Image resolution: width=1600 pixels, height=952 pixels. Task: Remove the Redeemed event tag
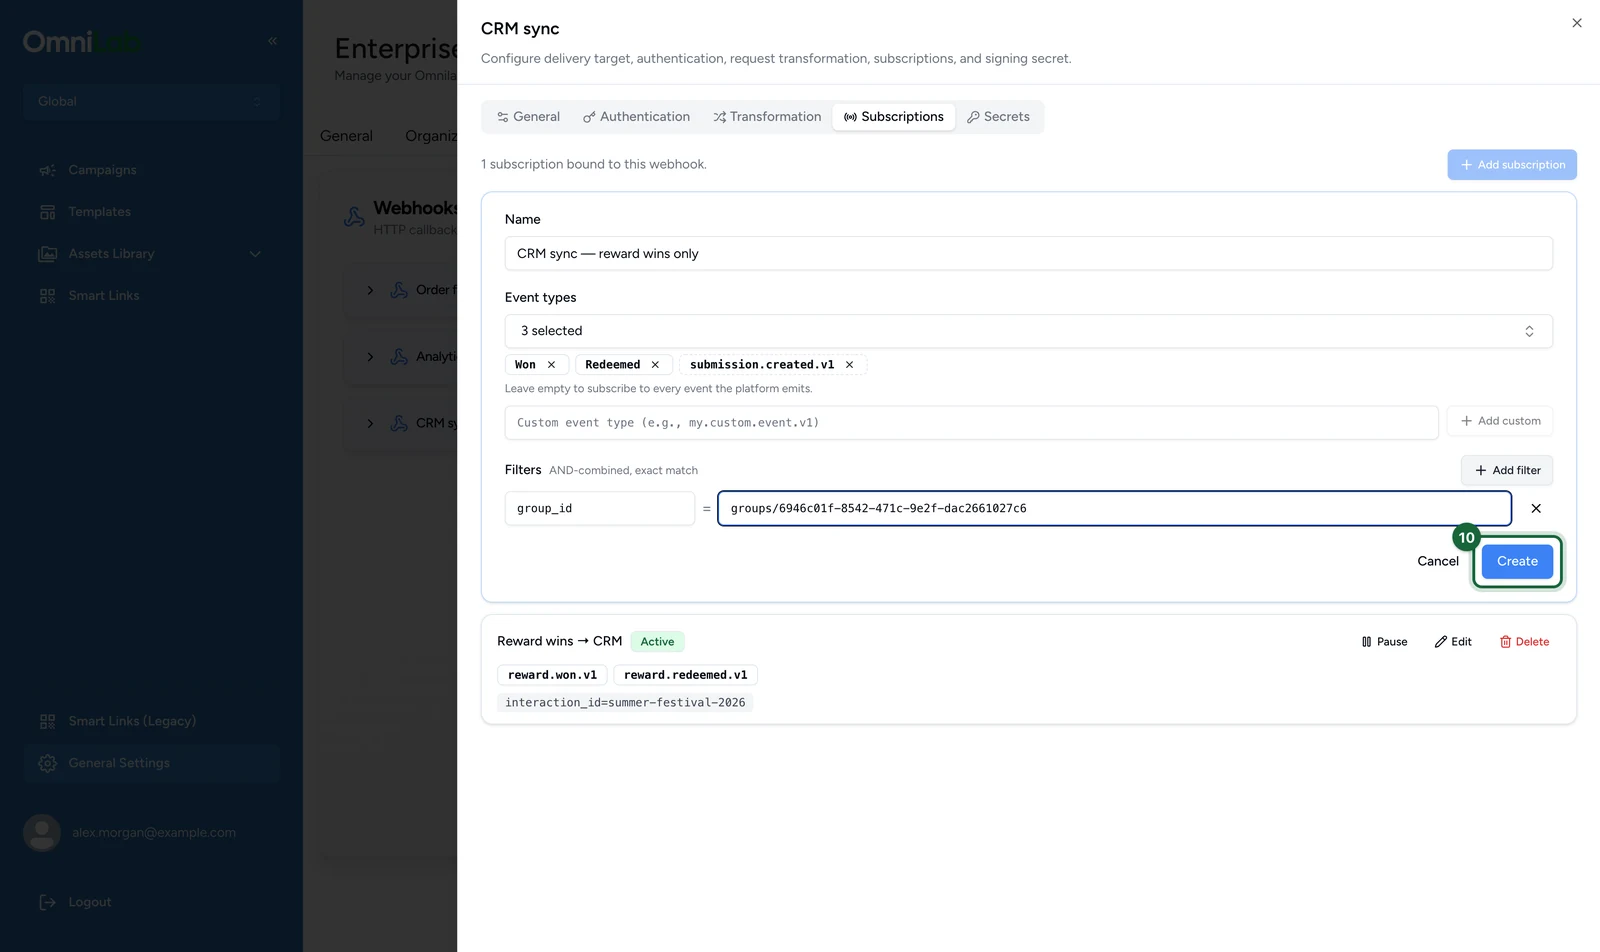coord(655,365)
